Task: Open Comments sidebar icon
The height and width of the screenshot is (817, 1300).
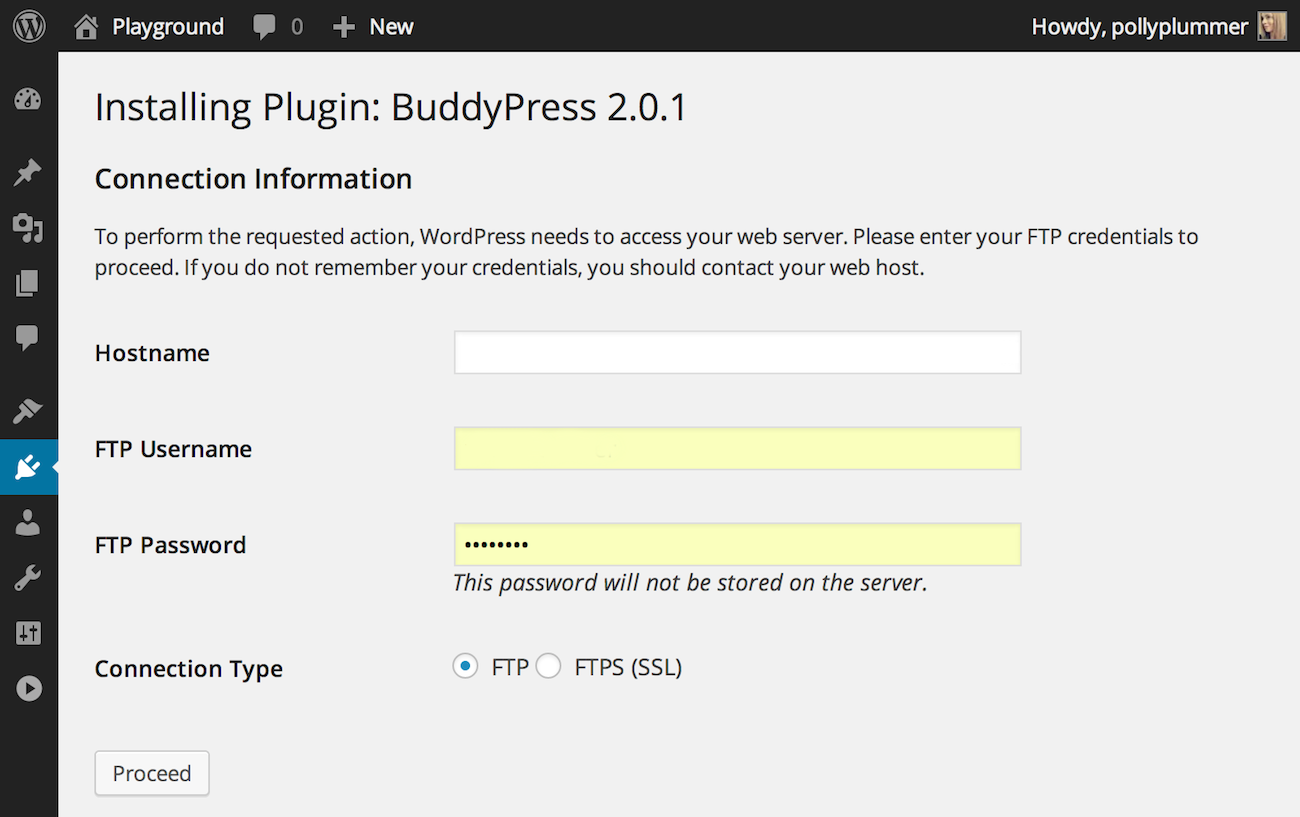Action: (28, 338)
